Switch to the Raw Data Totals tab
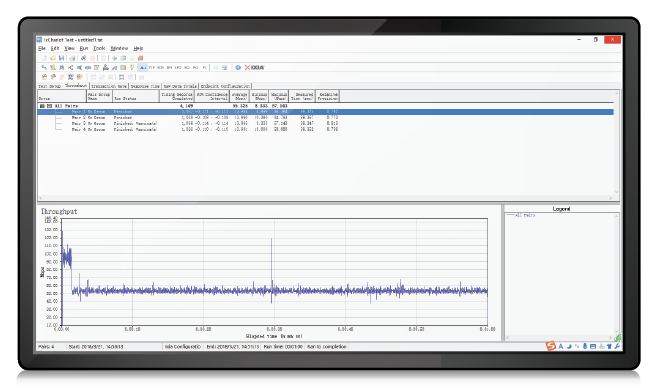 [x=180, y=86]
